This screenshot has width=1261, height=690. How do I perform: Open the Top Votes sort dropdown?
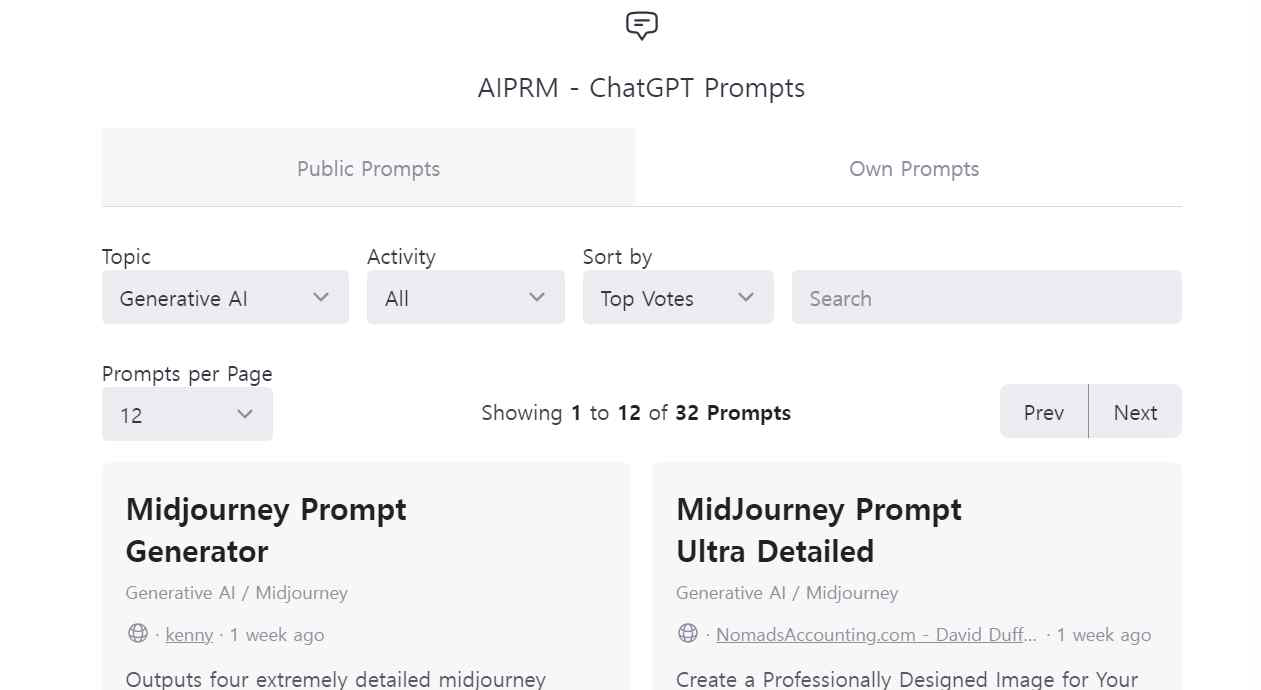click(x=678, y=297)
